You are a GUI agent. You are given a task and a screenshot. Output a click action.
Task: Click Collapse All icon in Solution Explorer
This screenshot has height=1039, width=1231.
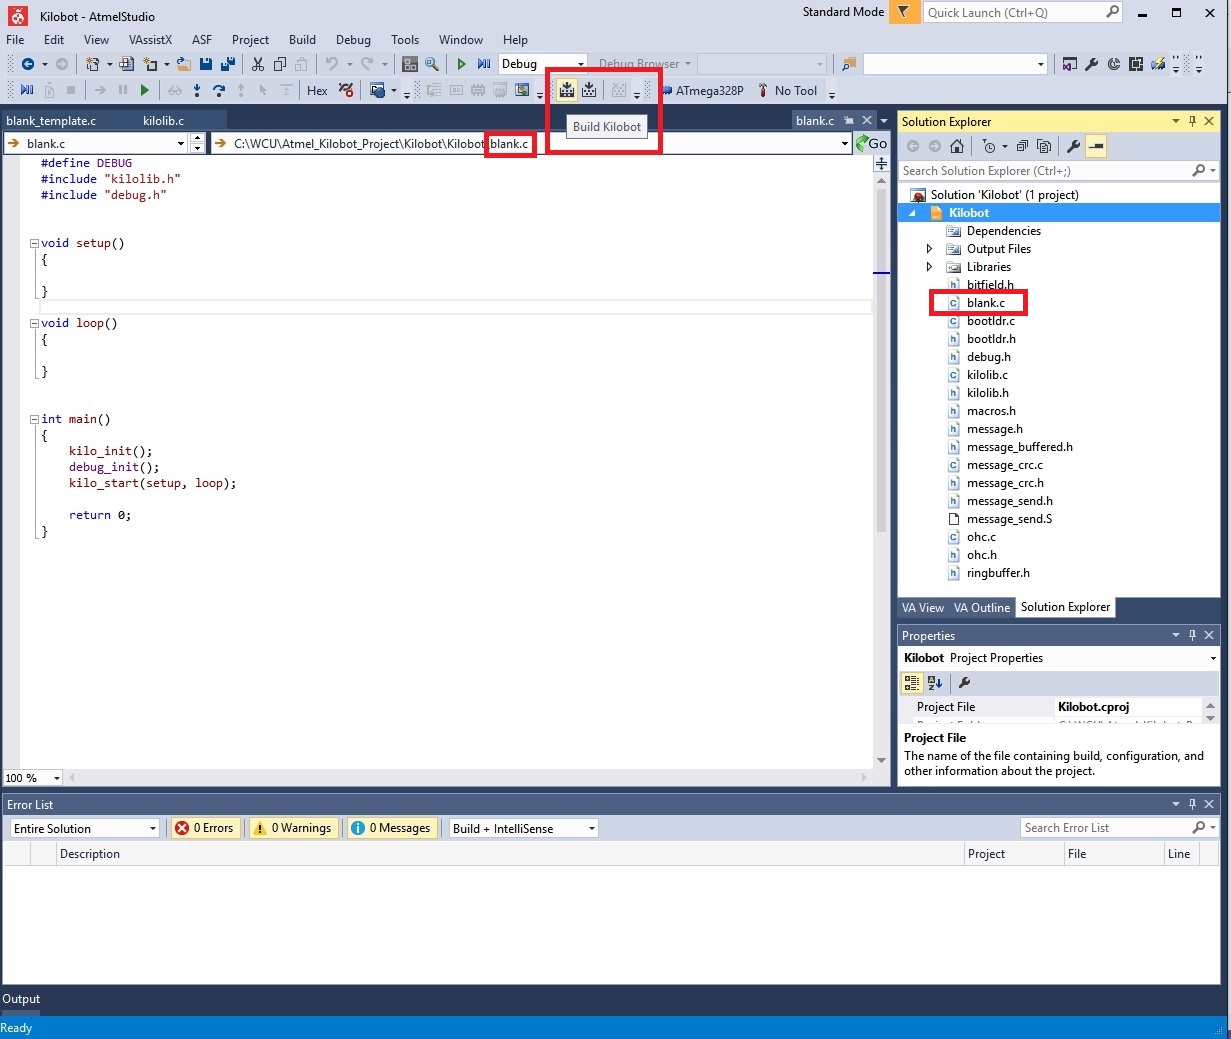pos(1022,146)
